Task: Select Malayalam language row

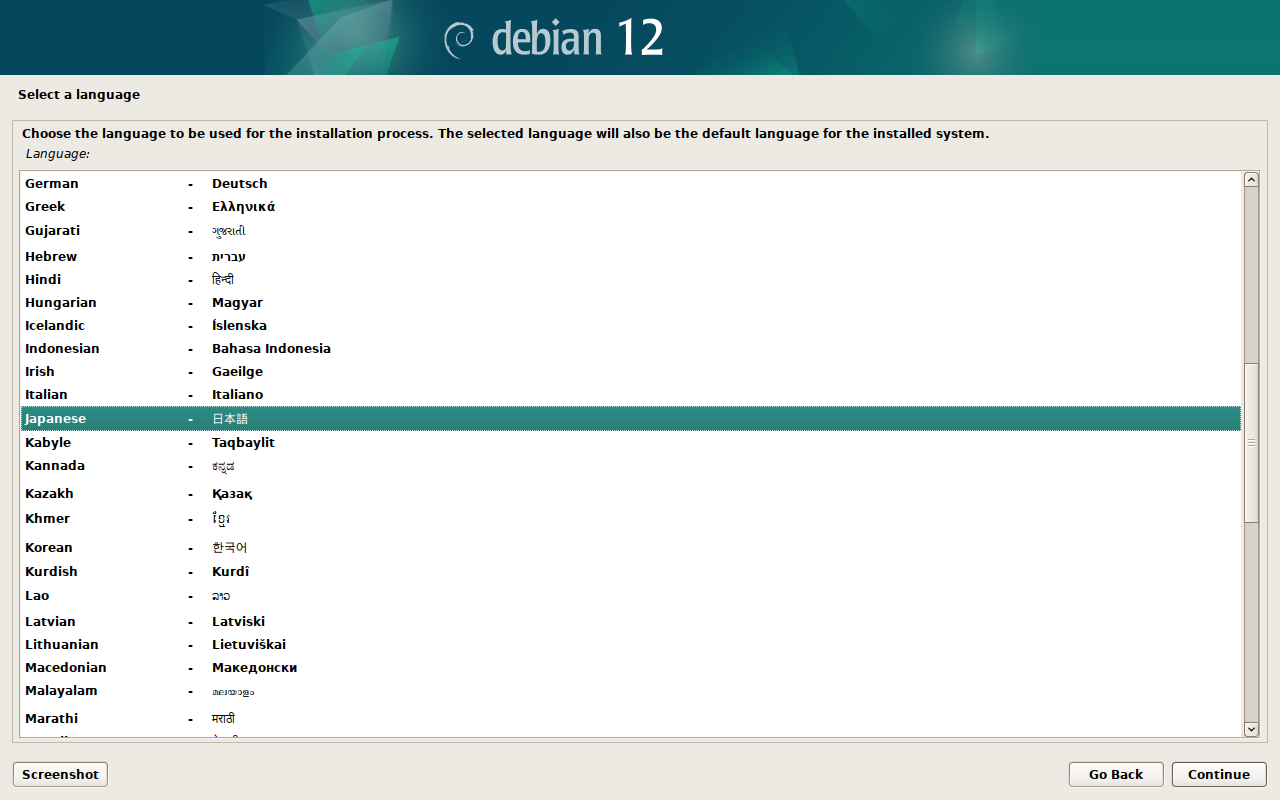Action: point(631,691)
